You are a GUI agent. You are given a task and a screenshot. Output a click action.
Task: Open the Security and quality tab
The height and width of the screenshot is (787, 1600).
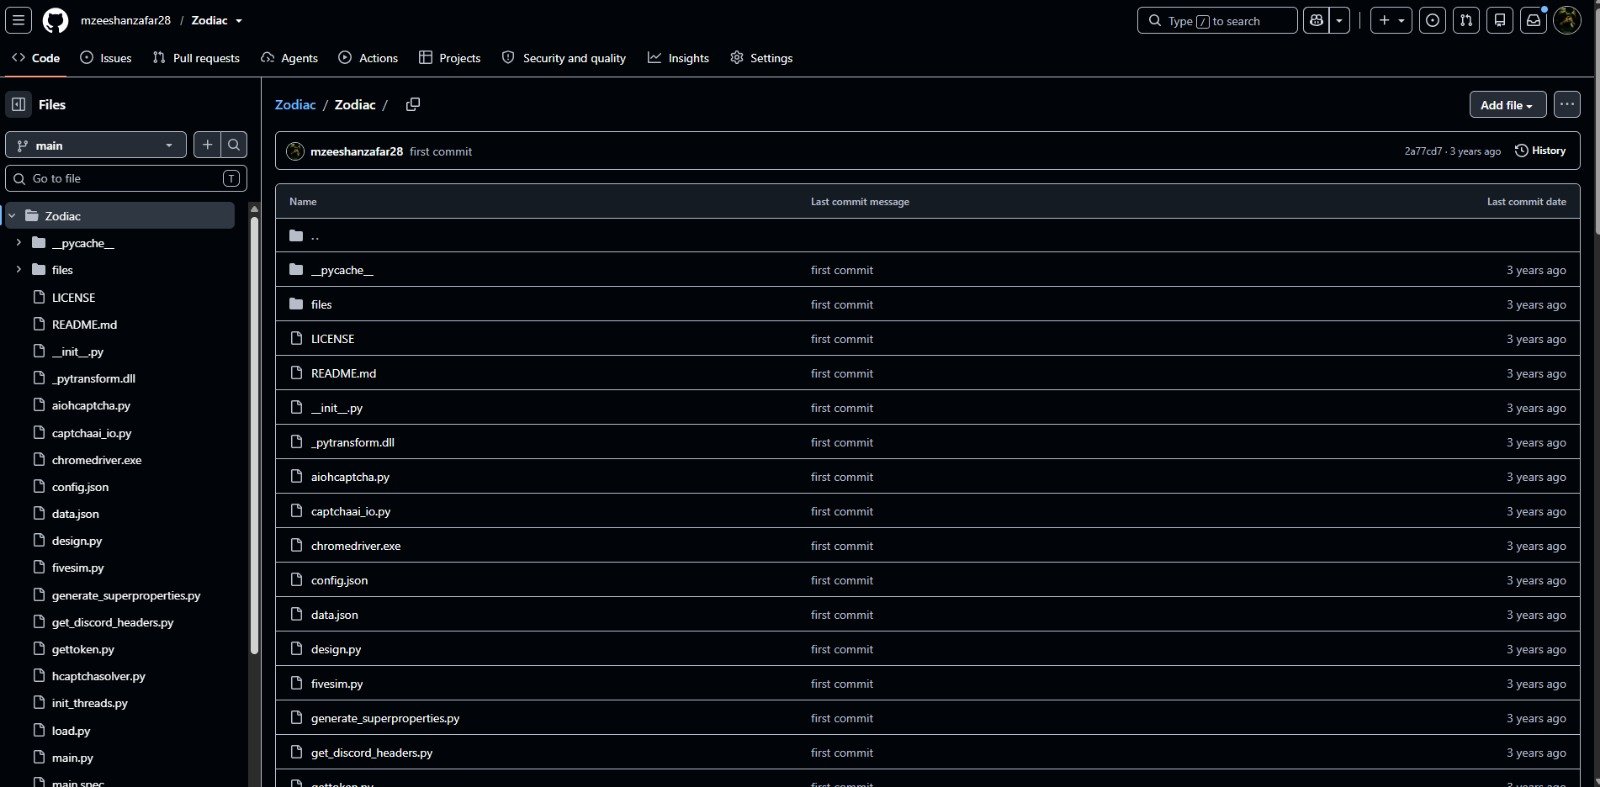click(564, 58)
